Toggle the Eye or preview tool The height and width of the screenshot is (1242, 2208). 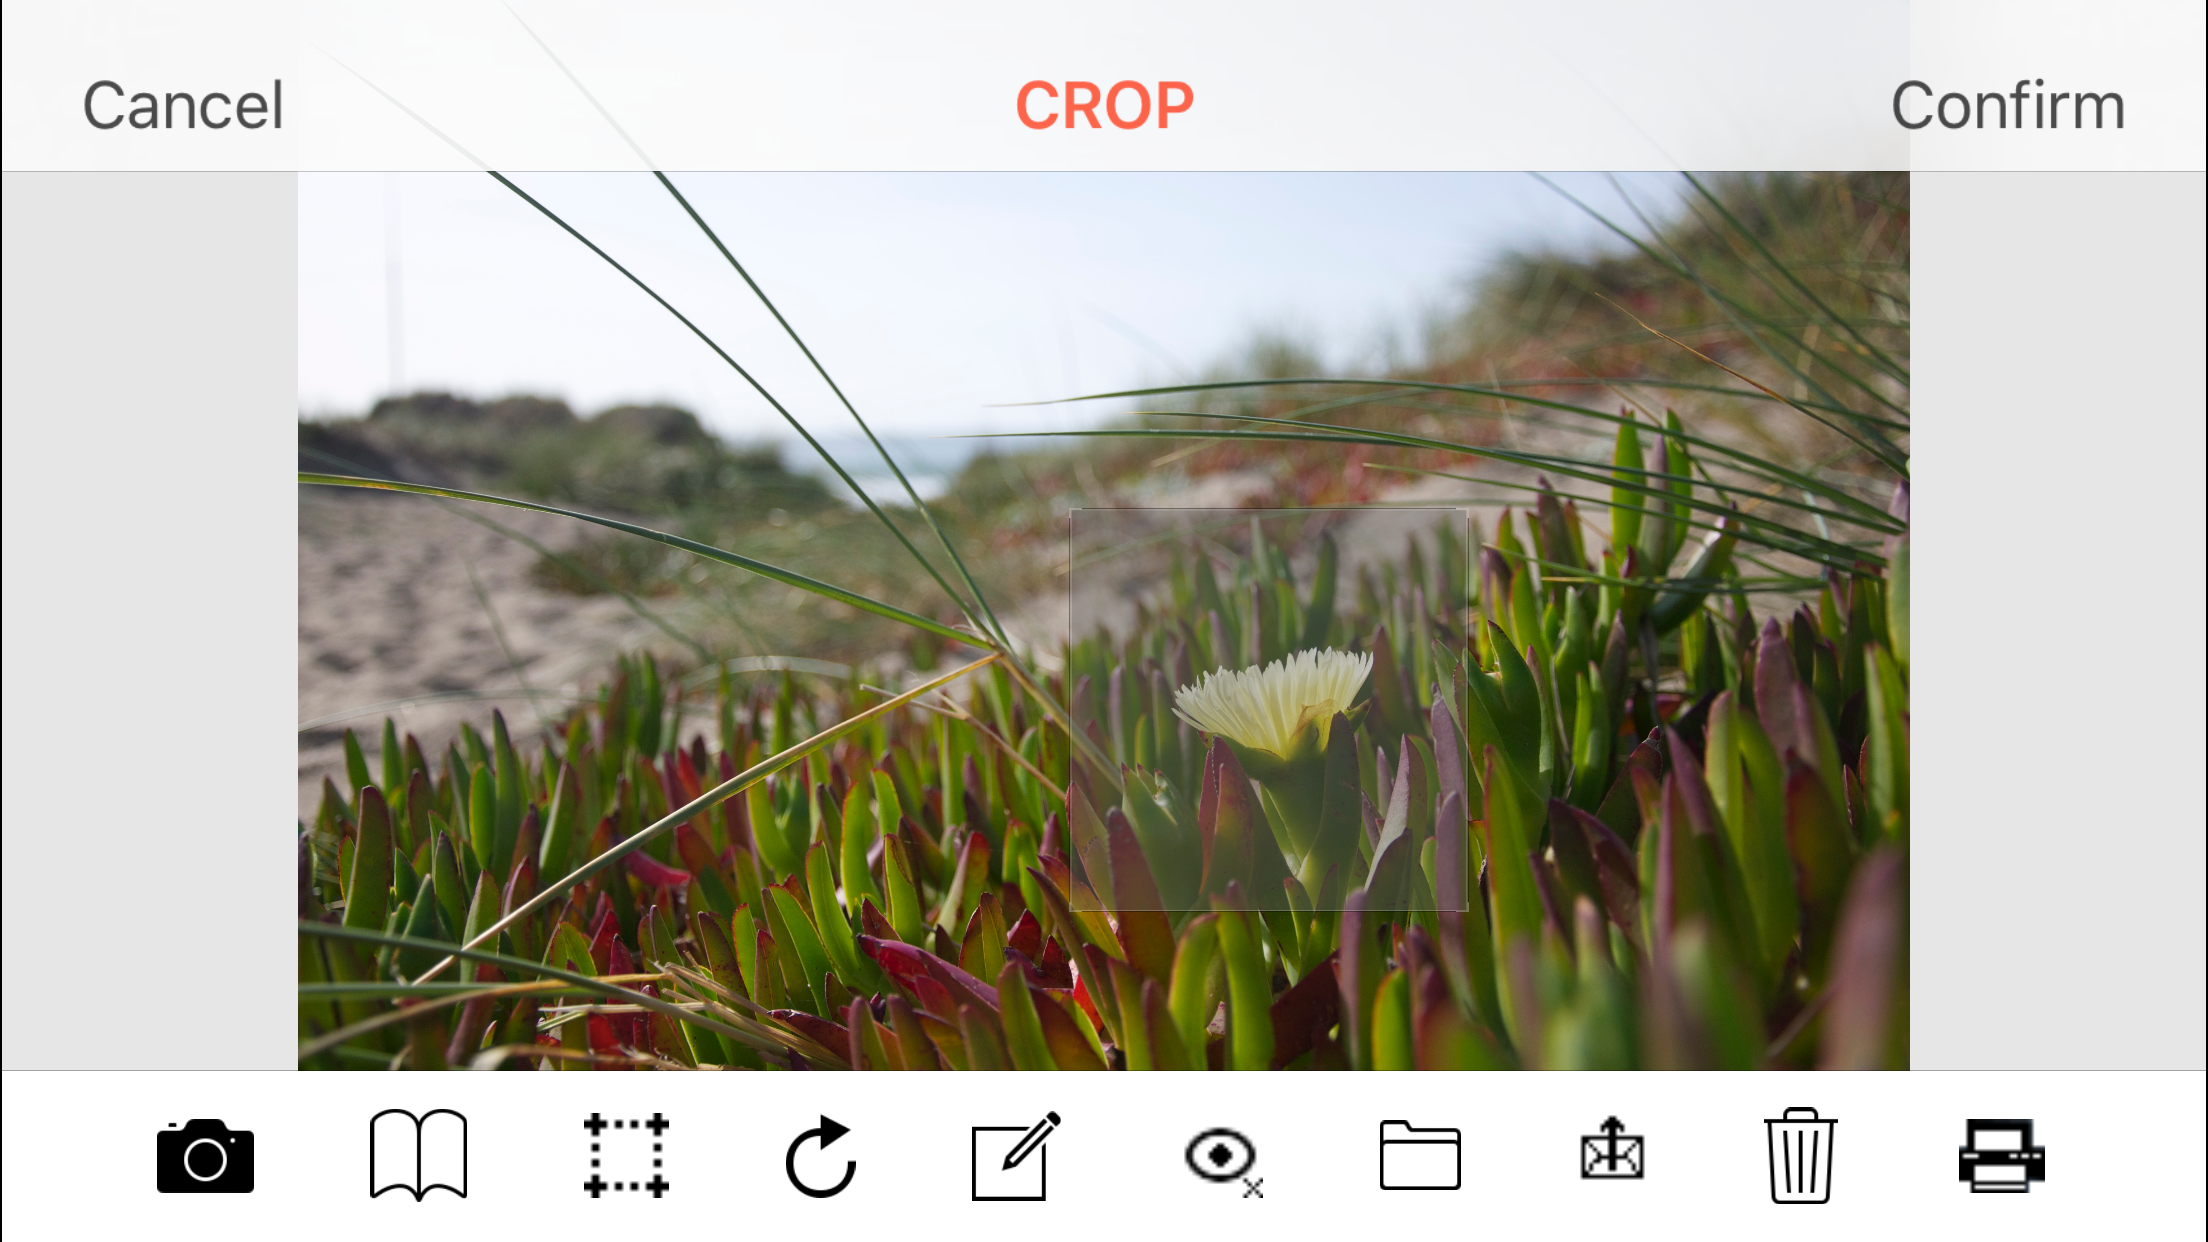(1221, 1156)
